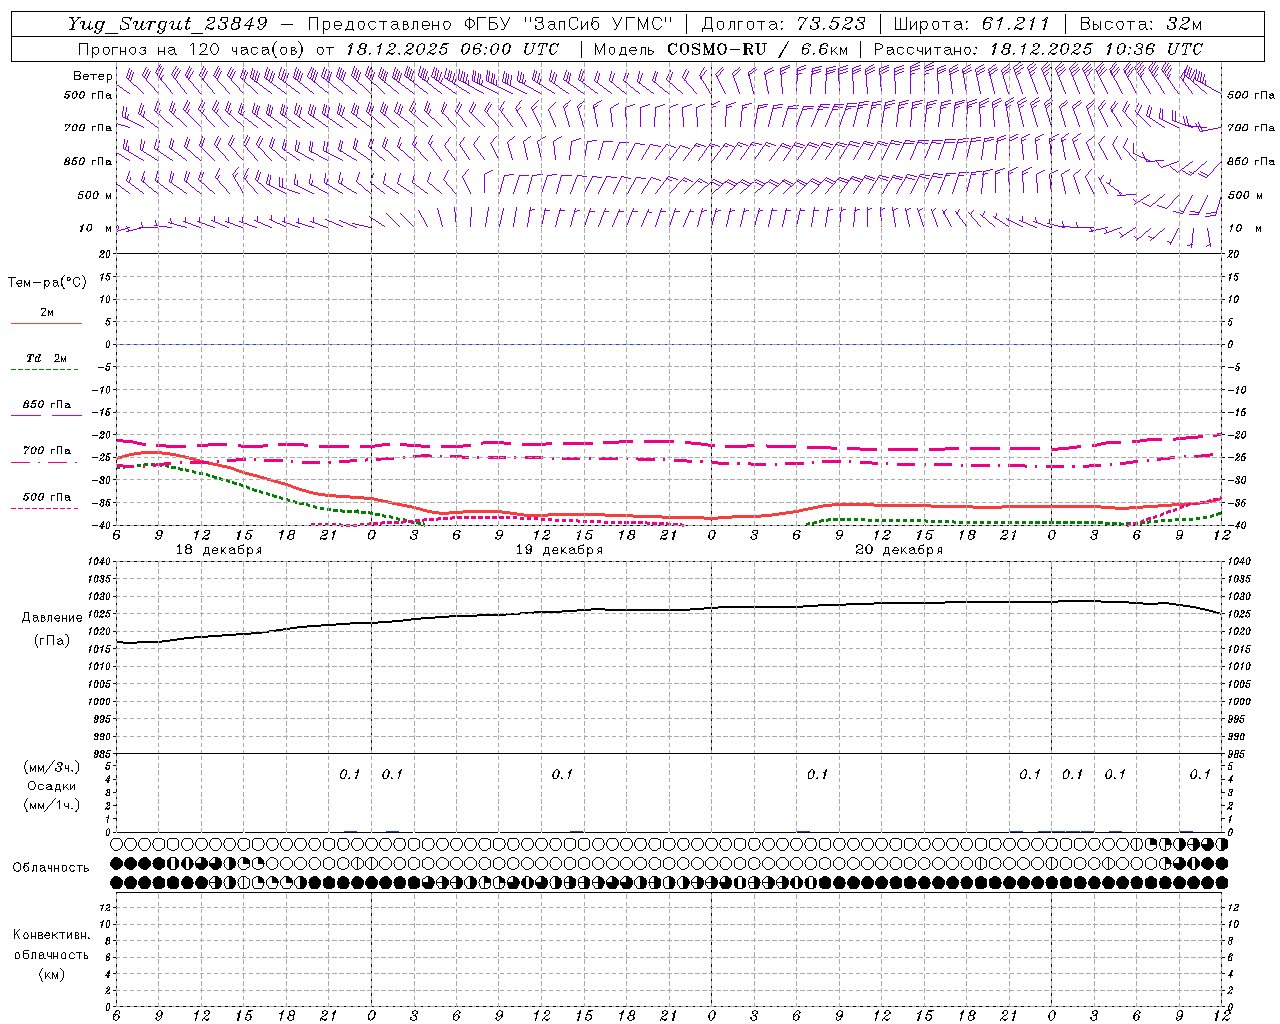Click the Рассчитано: 18.12.2025 10:36 UTC timestamp
The image size is (1280, 1024).
[1038, 49]
